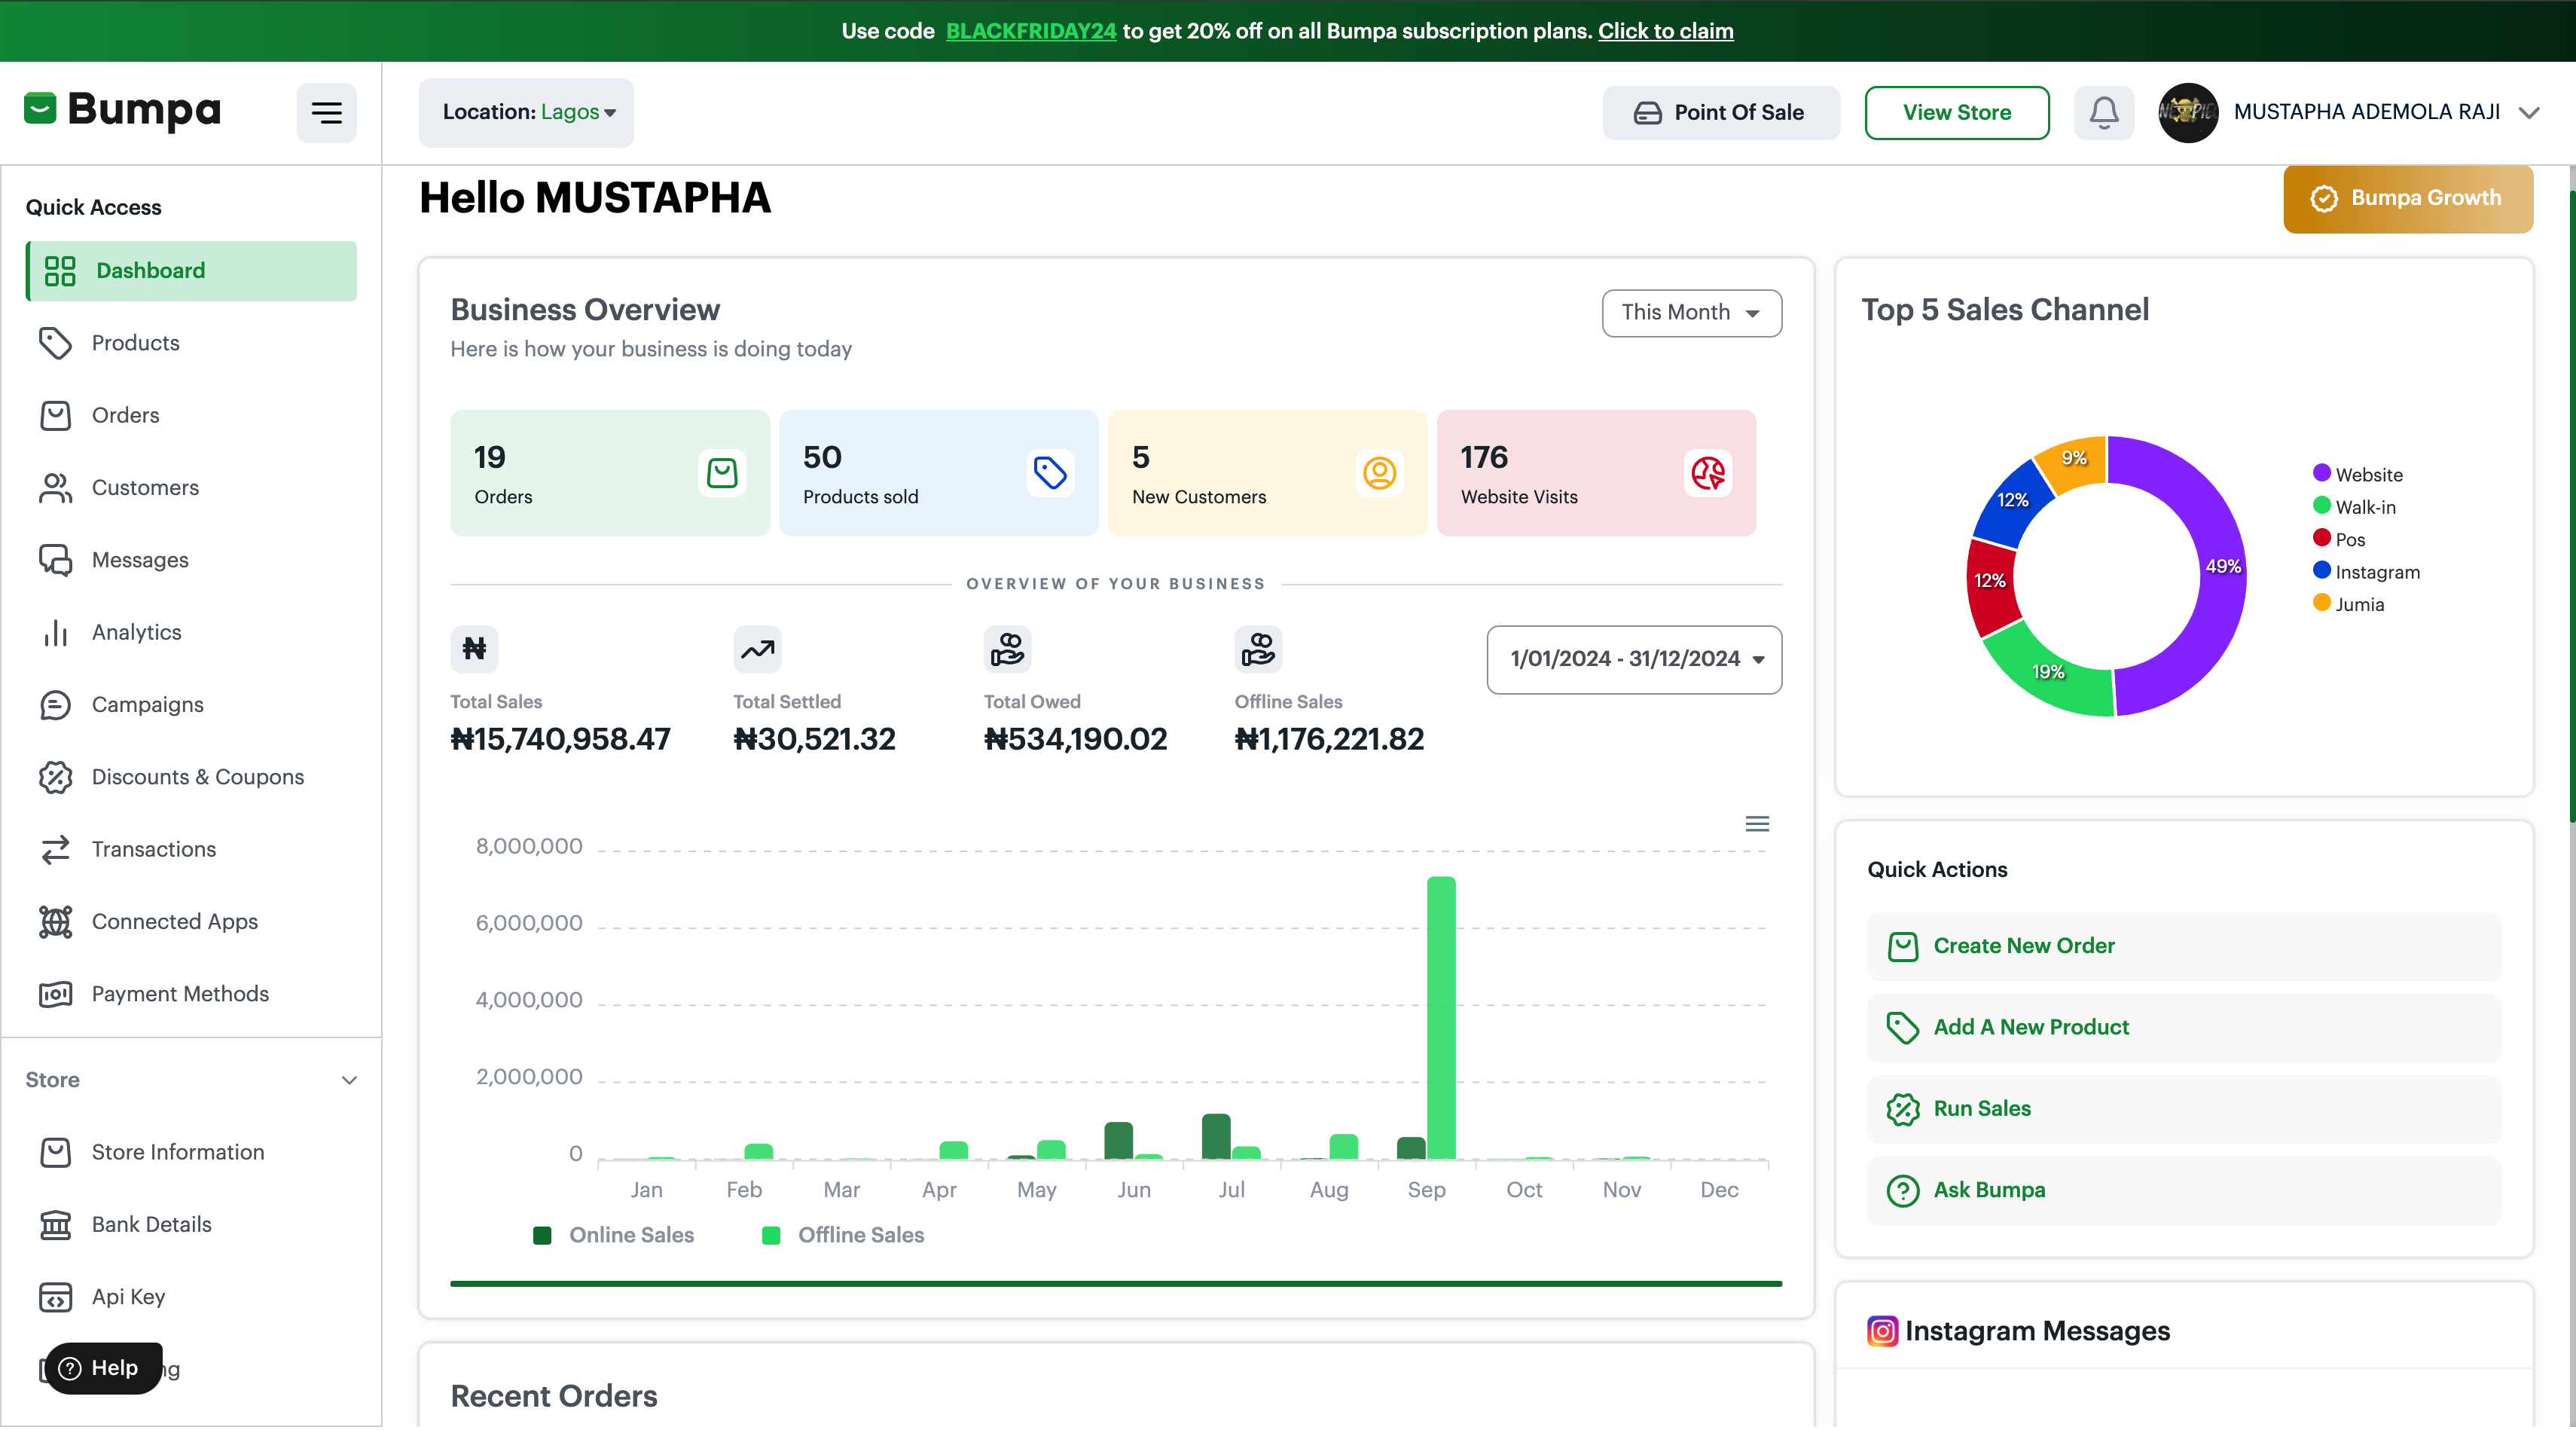Click the Messages chat bubbles icon
Image resolution: width=2576 pixels, height=1430 pixels.
55,560
